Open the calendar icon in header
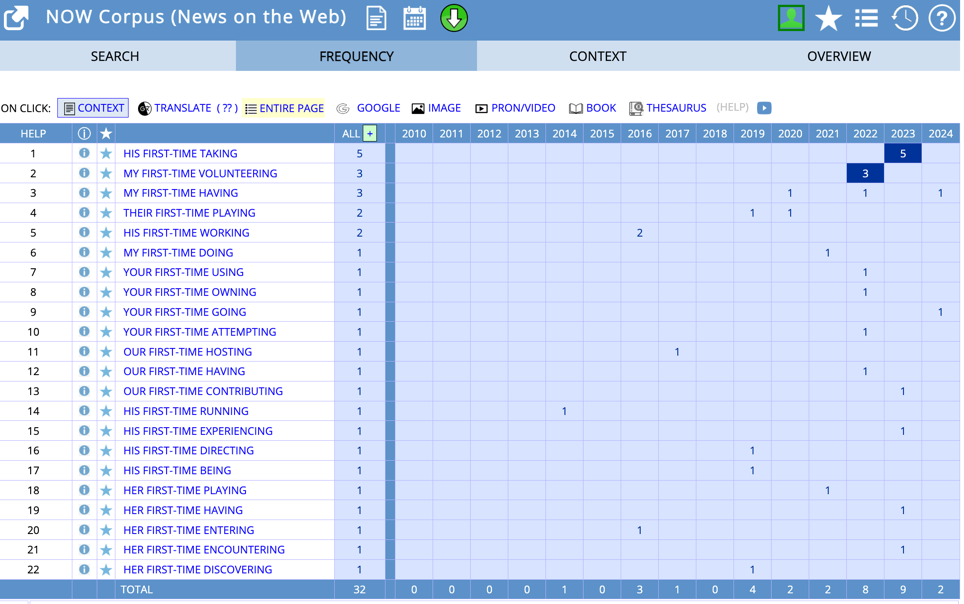The width and height of the screenshot is (964, 604). click(x=414, y=18)
